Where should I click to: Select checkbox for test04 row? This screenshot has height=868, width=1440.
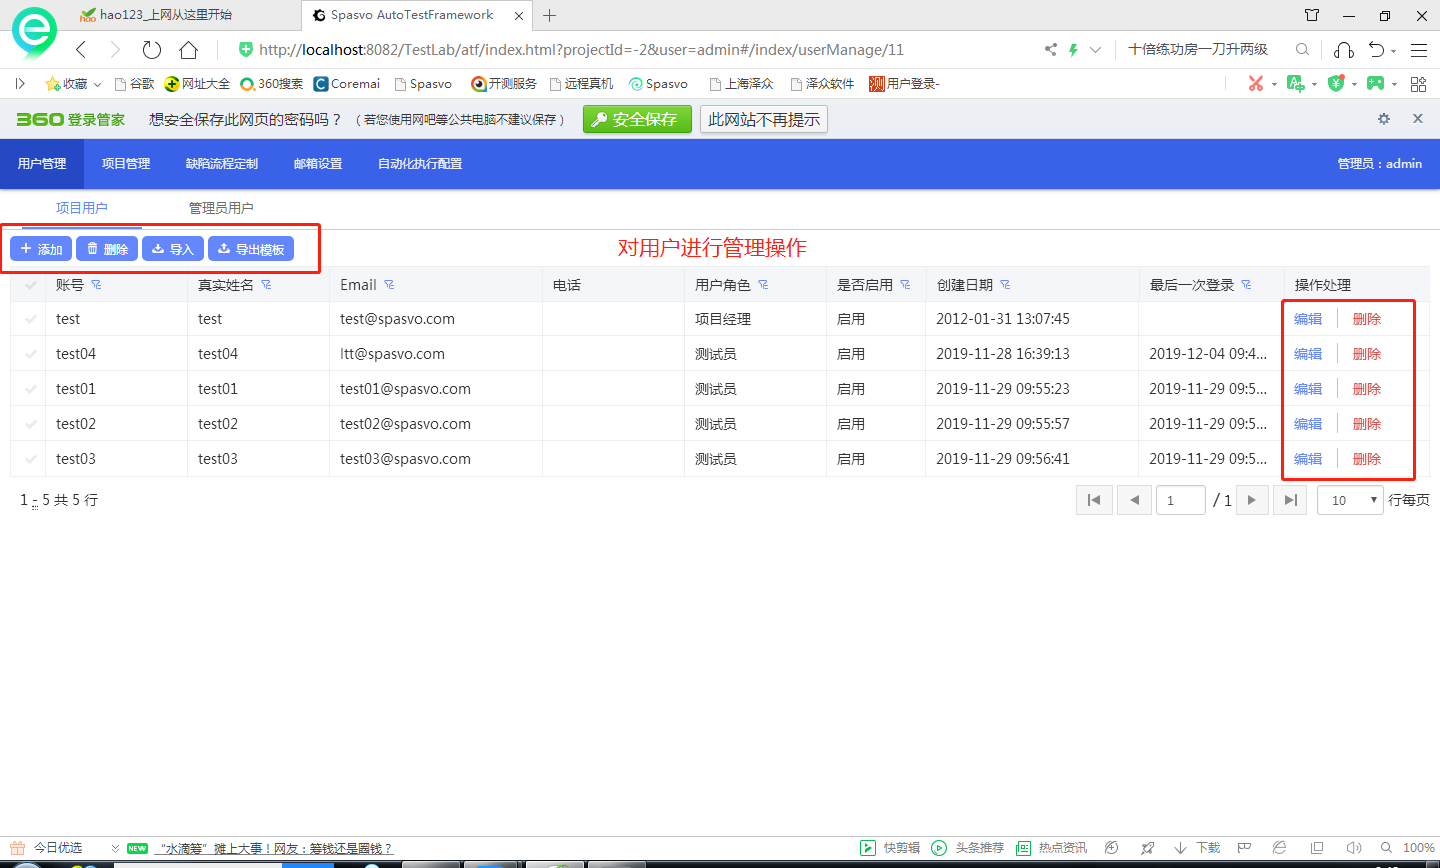point(31,354)
